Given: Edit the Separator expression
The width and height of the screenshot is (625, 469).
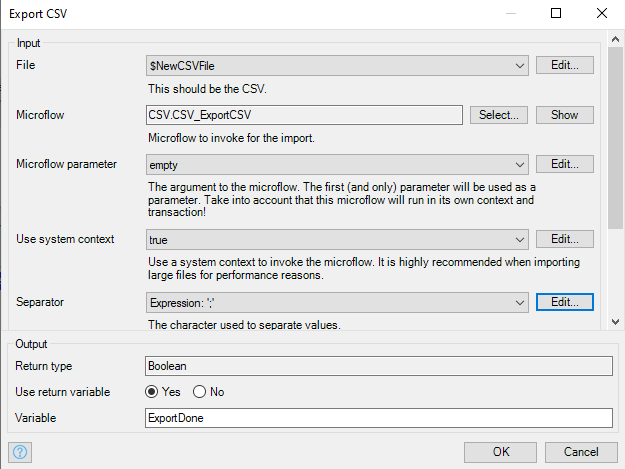Looking at the screenshot, I should (x=564, y=302).
